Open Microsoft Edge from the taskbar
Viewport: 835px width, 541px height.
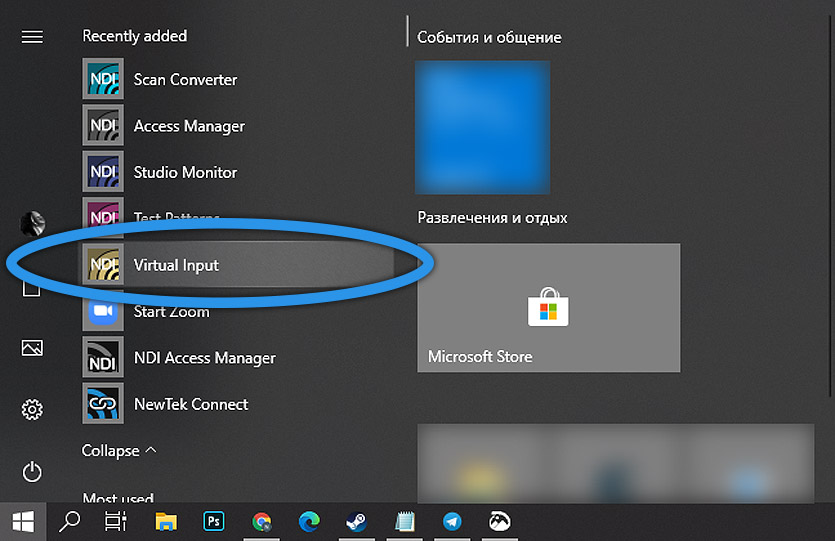pyautogui.click(x=309, y=521)
